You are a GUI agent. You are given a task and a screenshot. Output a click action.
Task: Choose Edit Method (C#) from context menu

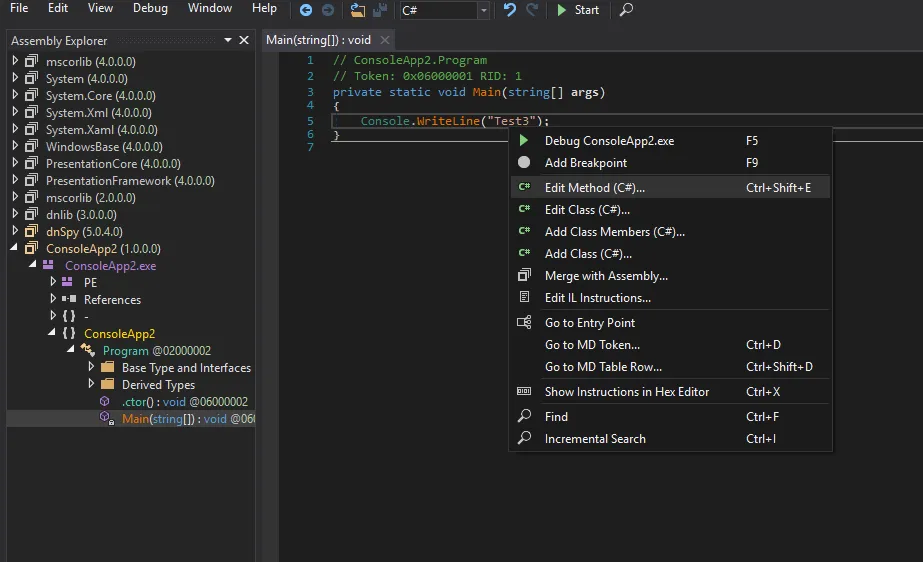(x=595, y=187)
